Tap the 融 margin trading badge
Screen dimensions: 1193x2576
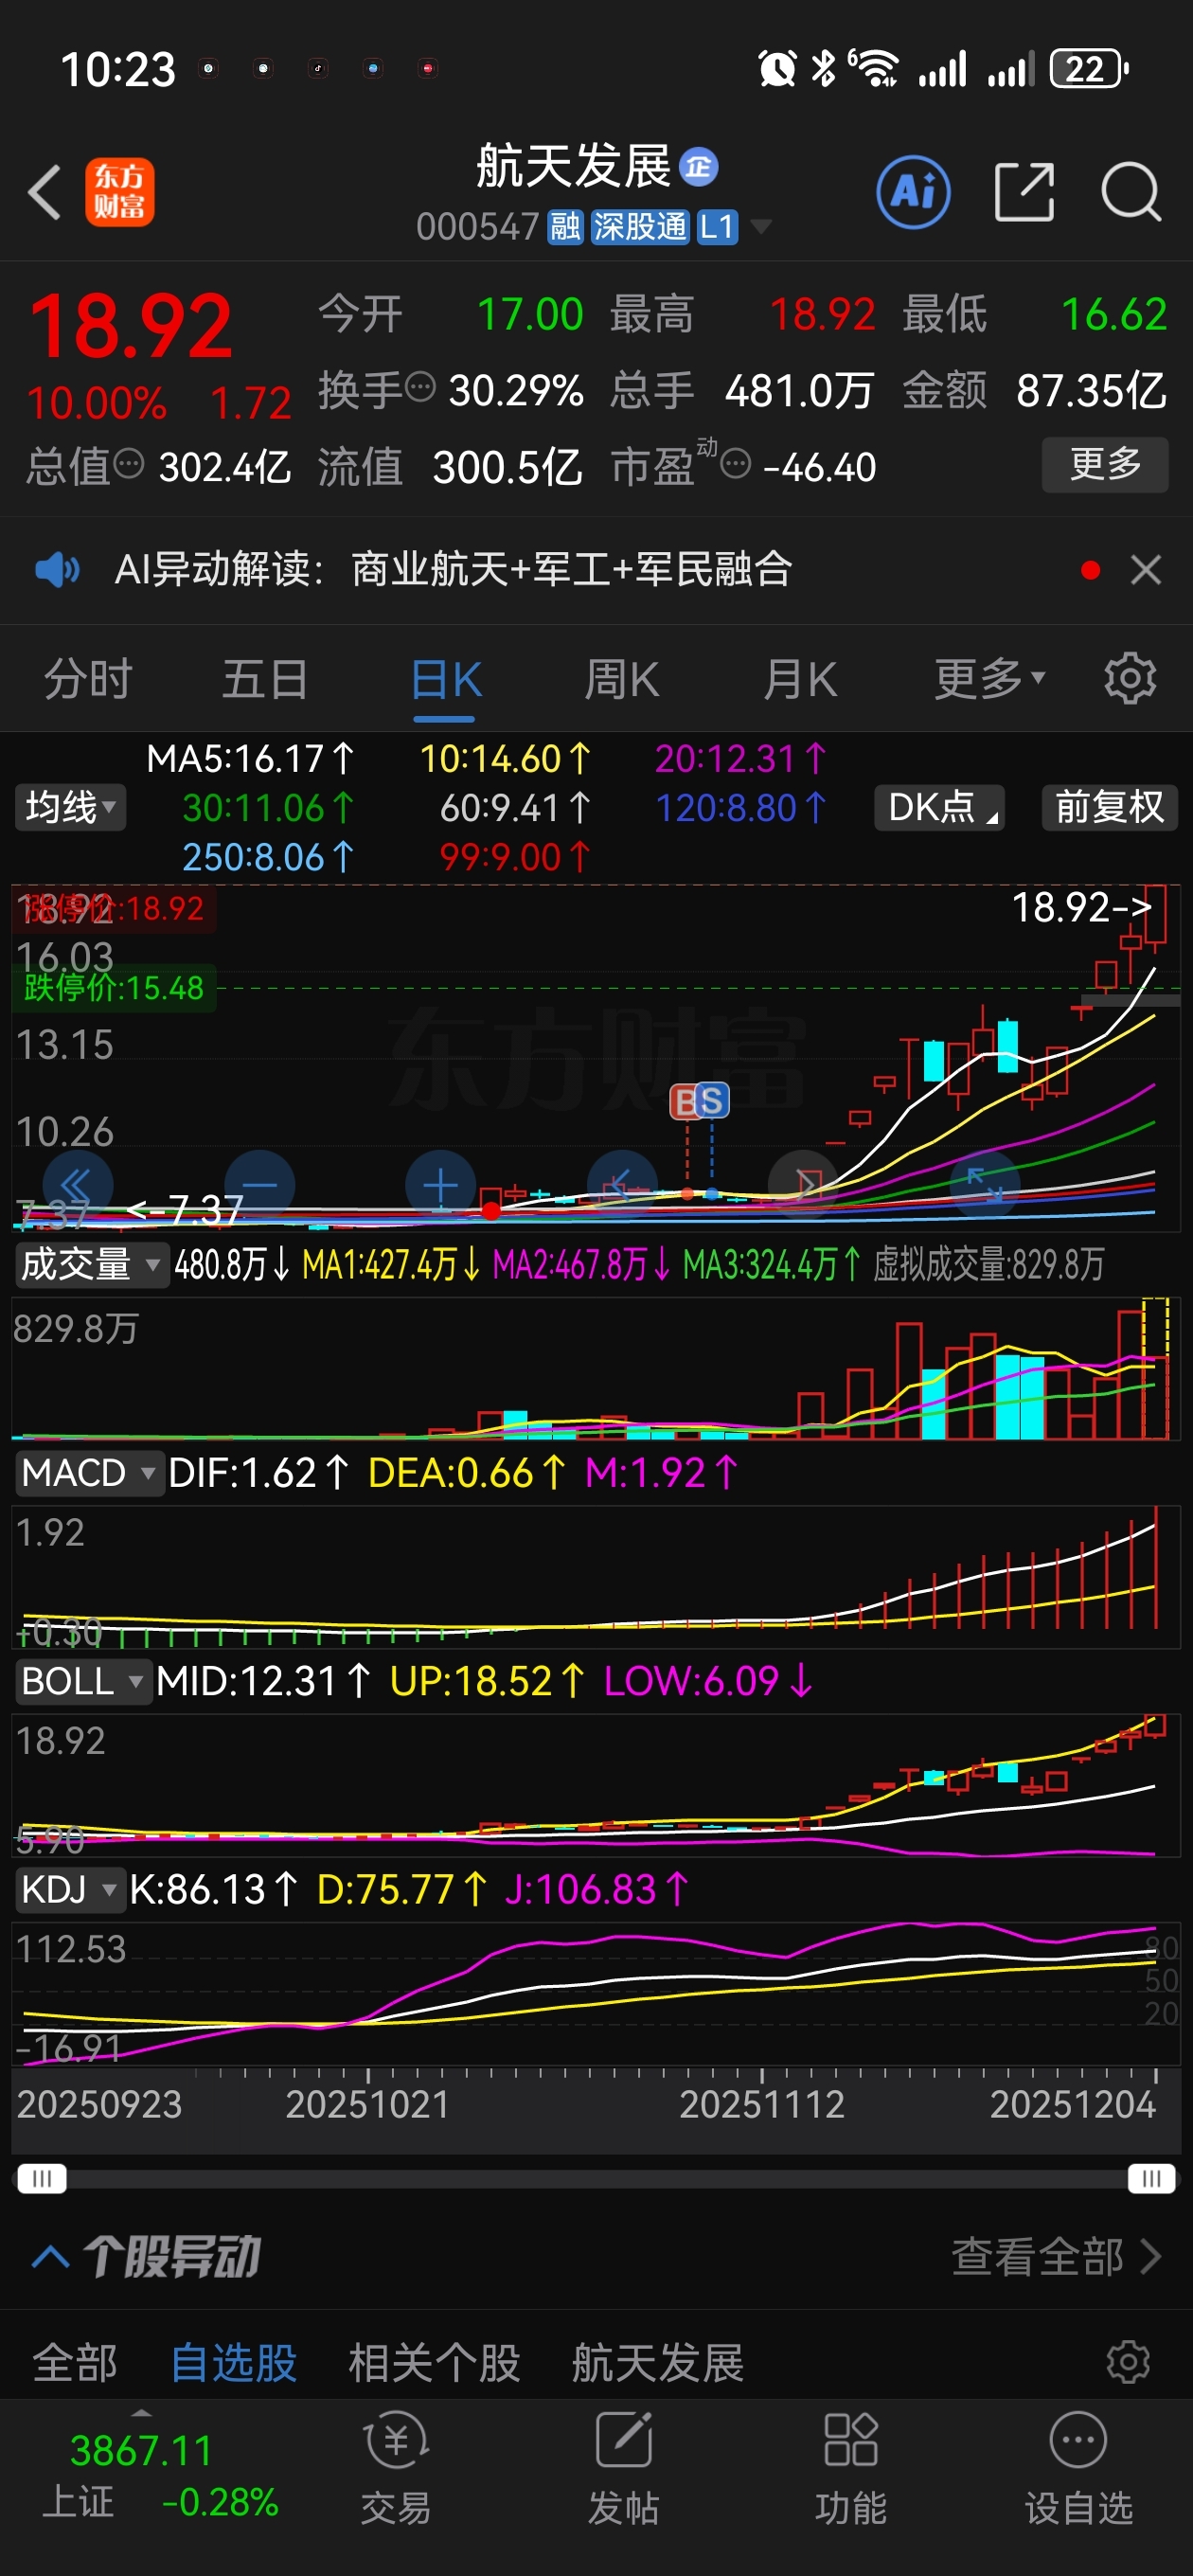pyautogui.click(x=565, y=227)
